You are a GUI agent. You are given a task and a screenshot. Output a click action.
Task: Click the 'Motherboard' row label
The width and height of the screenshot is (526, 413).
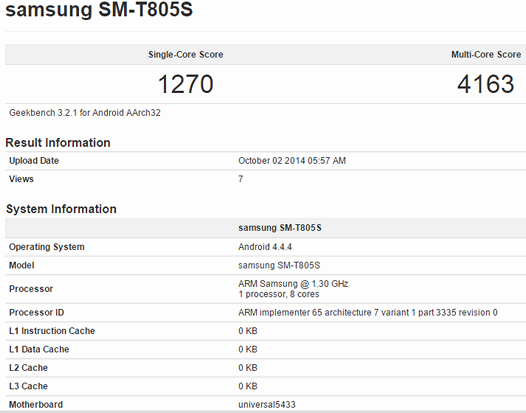pyautogui.click(x=36, y=405)
